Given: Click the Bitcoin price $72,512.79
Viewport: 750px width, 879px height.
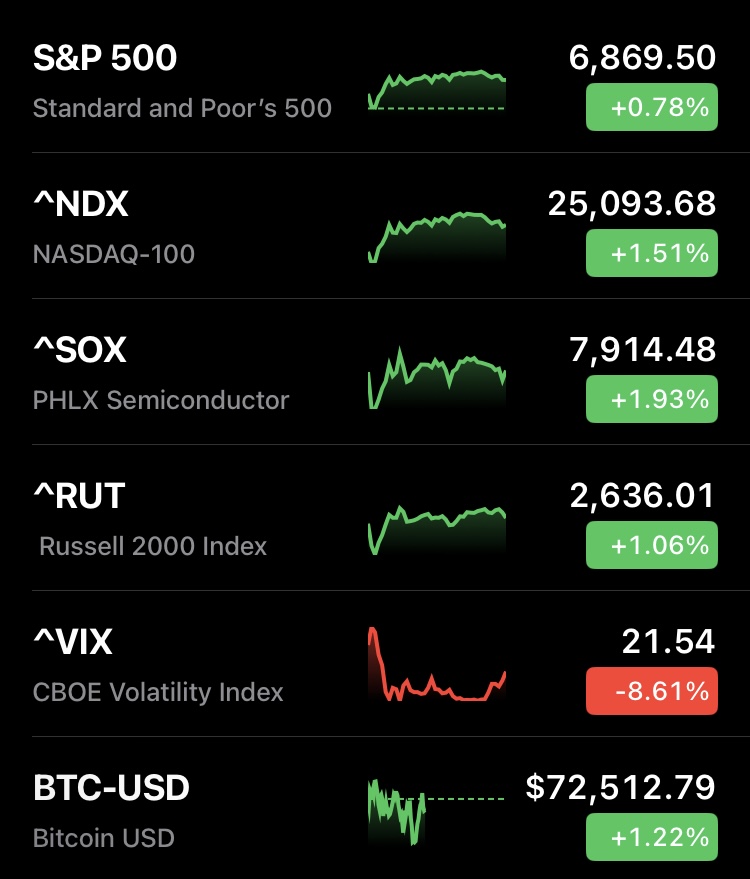Looking at the screenshot, I should click(620, 788).
